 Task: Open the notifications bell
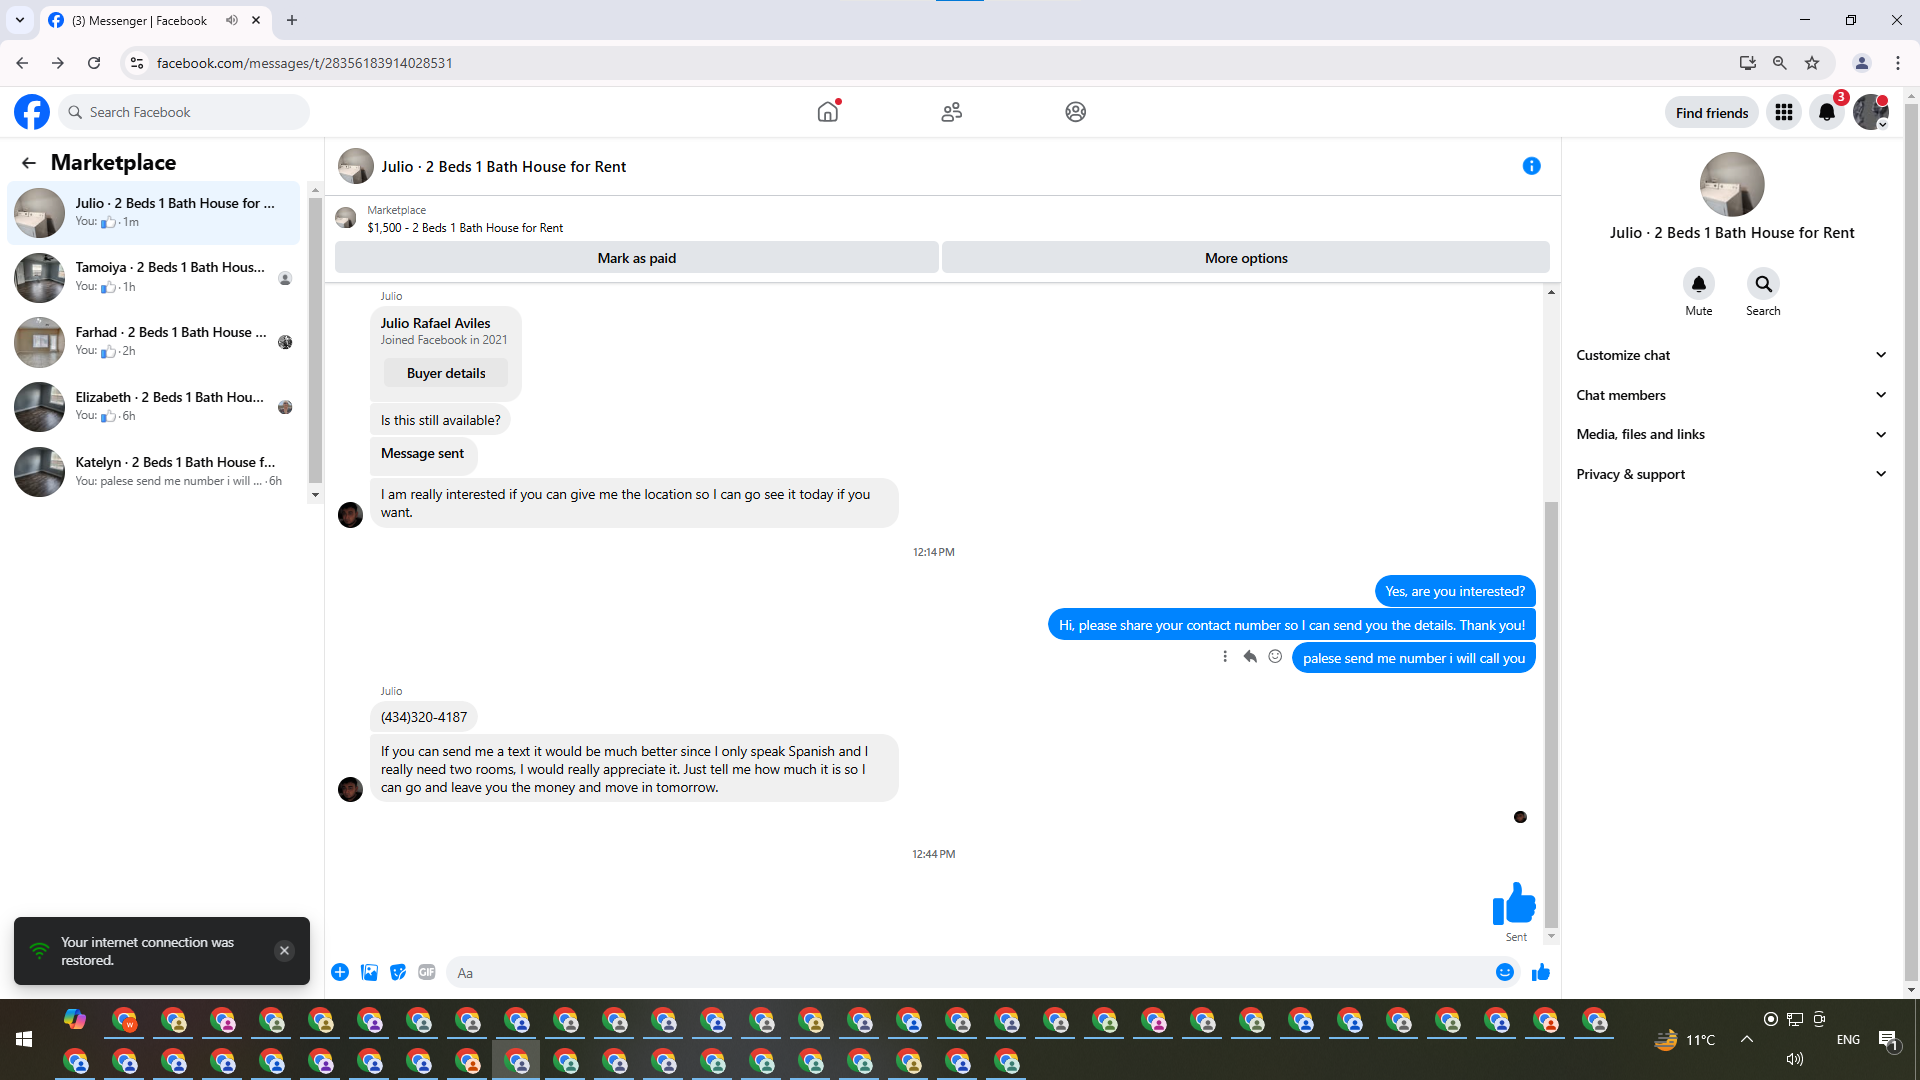[1826, 112]
